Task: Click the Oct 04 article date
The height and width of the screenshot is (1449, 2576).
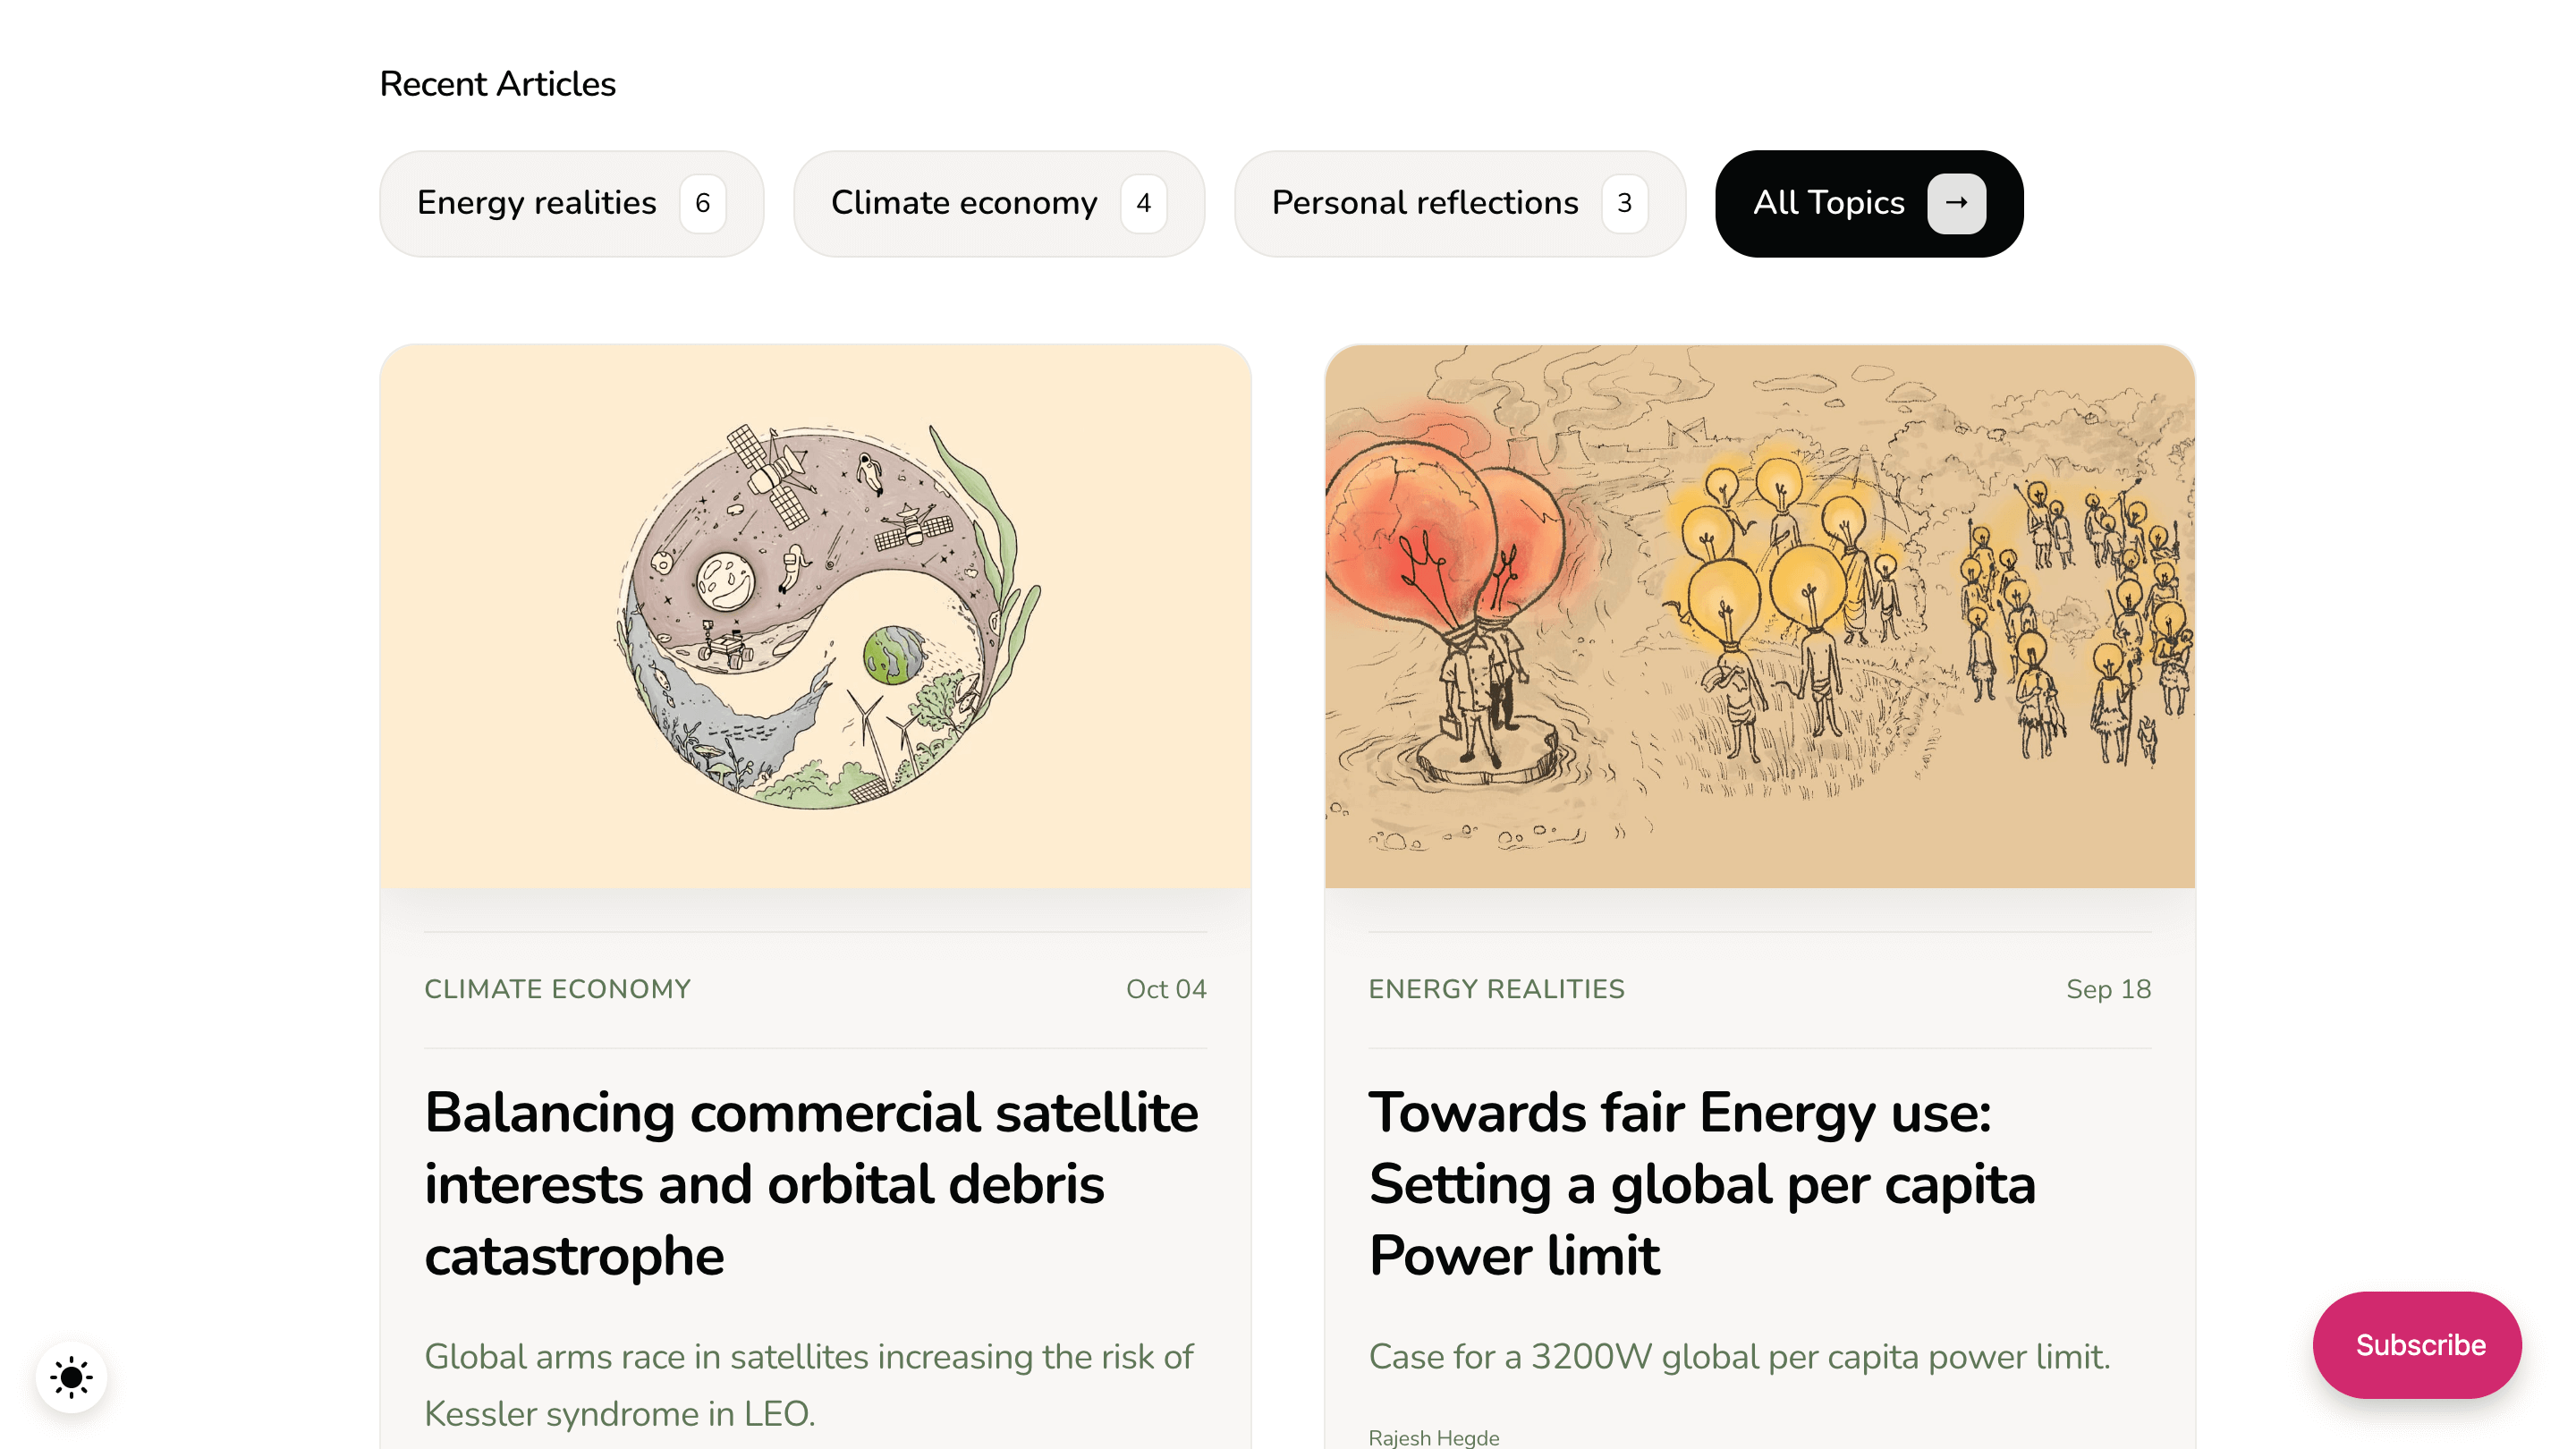Action: tap(1166, 989)
